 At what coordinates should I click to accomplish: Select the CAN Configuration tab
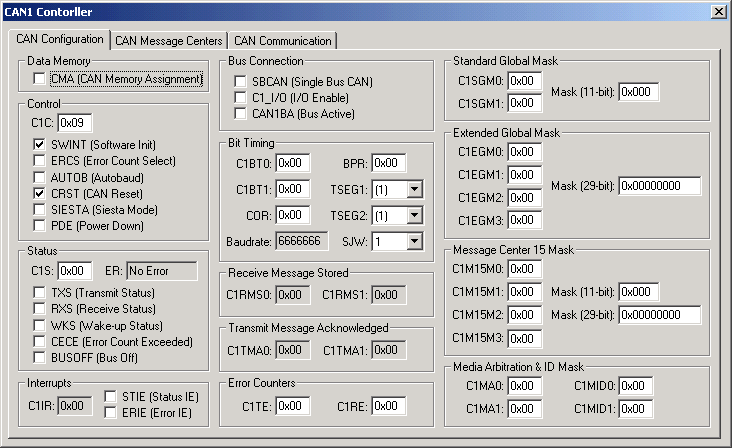pyautogui.click(x=59, y=39)
